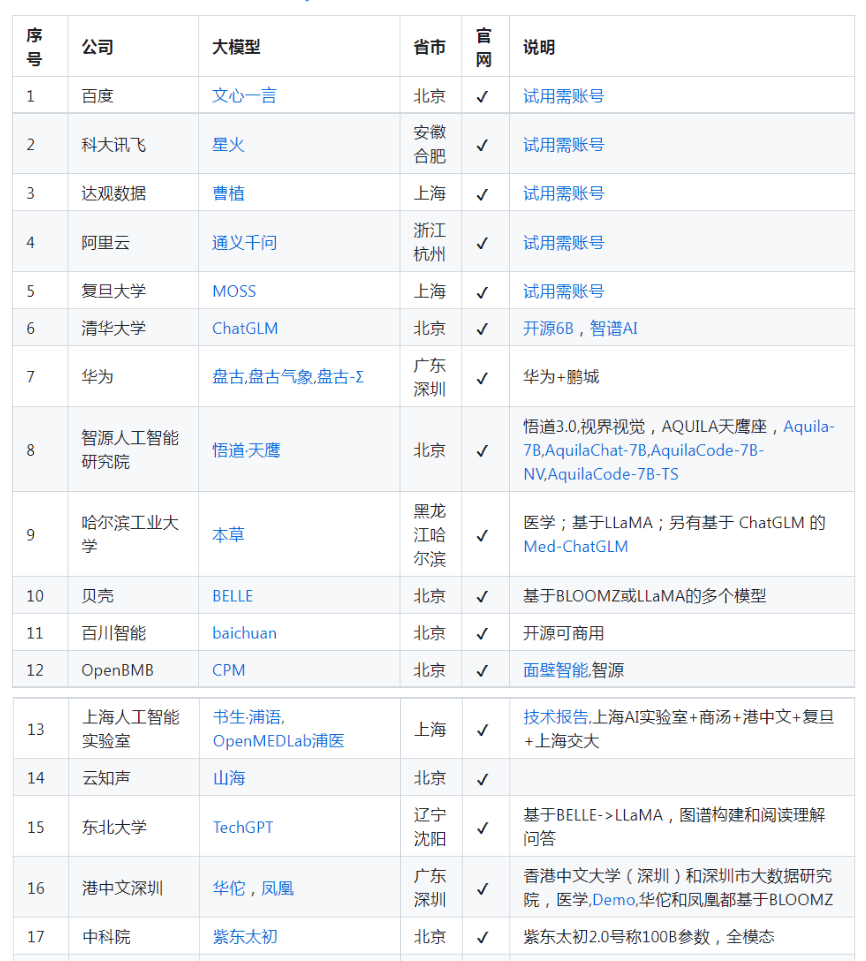The height and width of the screenshot is (961, 866).
Task: Open the OpenMEDLab浦医 link
Action: [278, 741]
